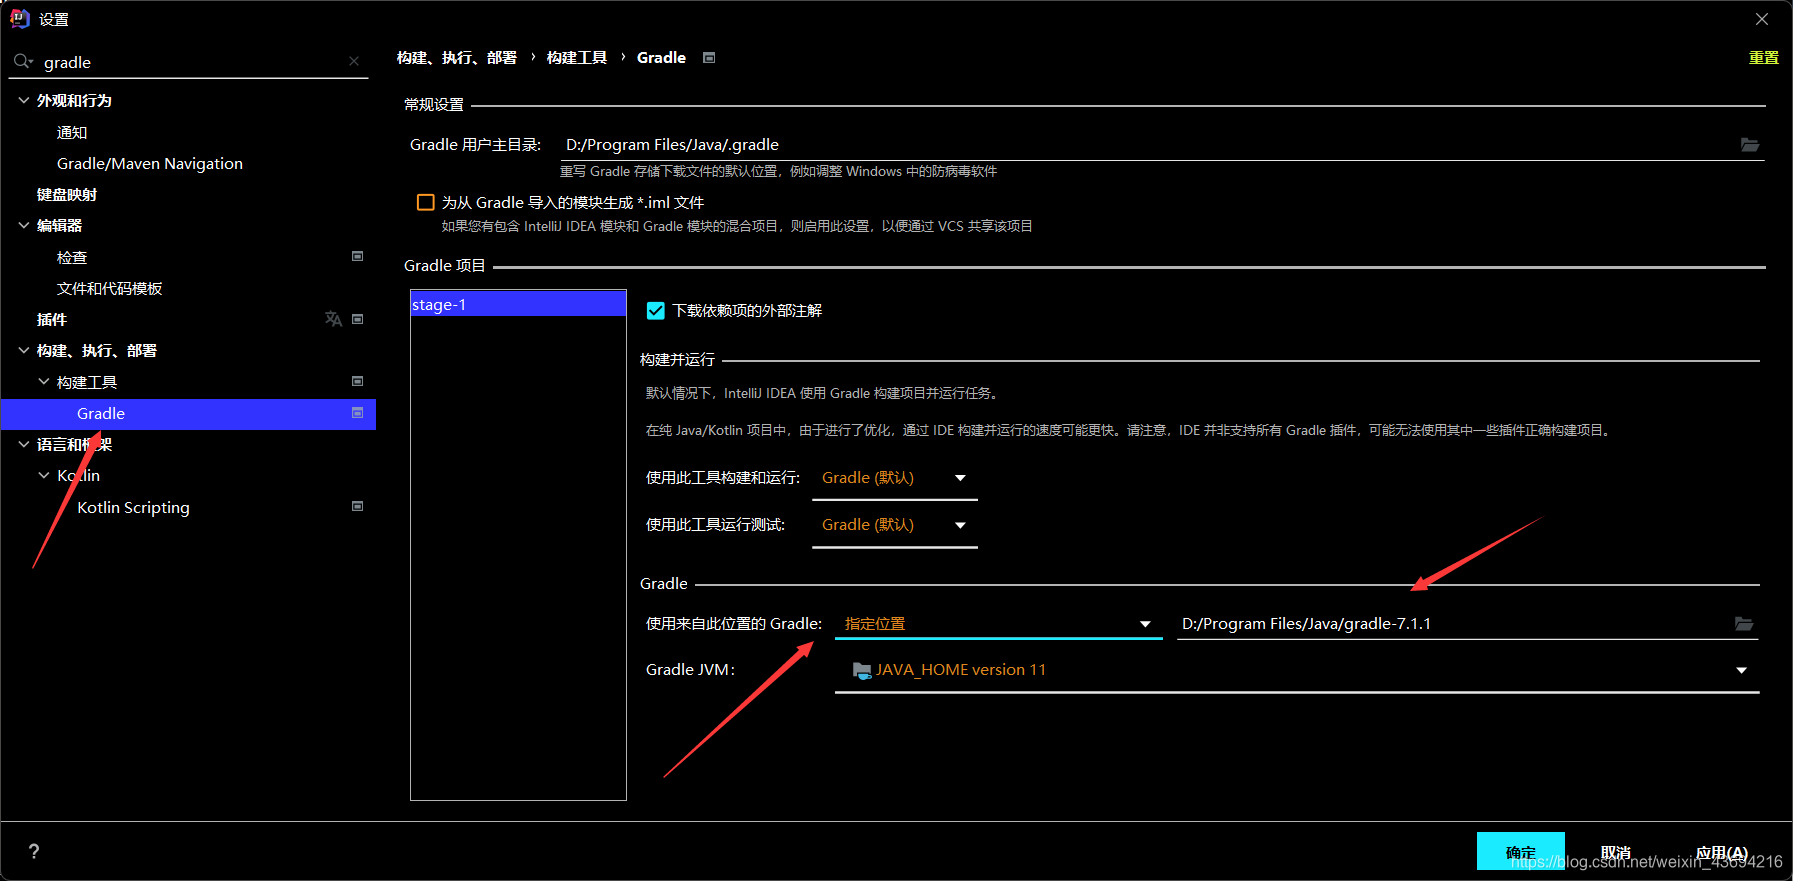
Task: Enable generating *.iml files for Gradle modules
Action: click(x=426, y=202)
